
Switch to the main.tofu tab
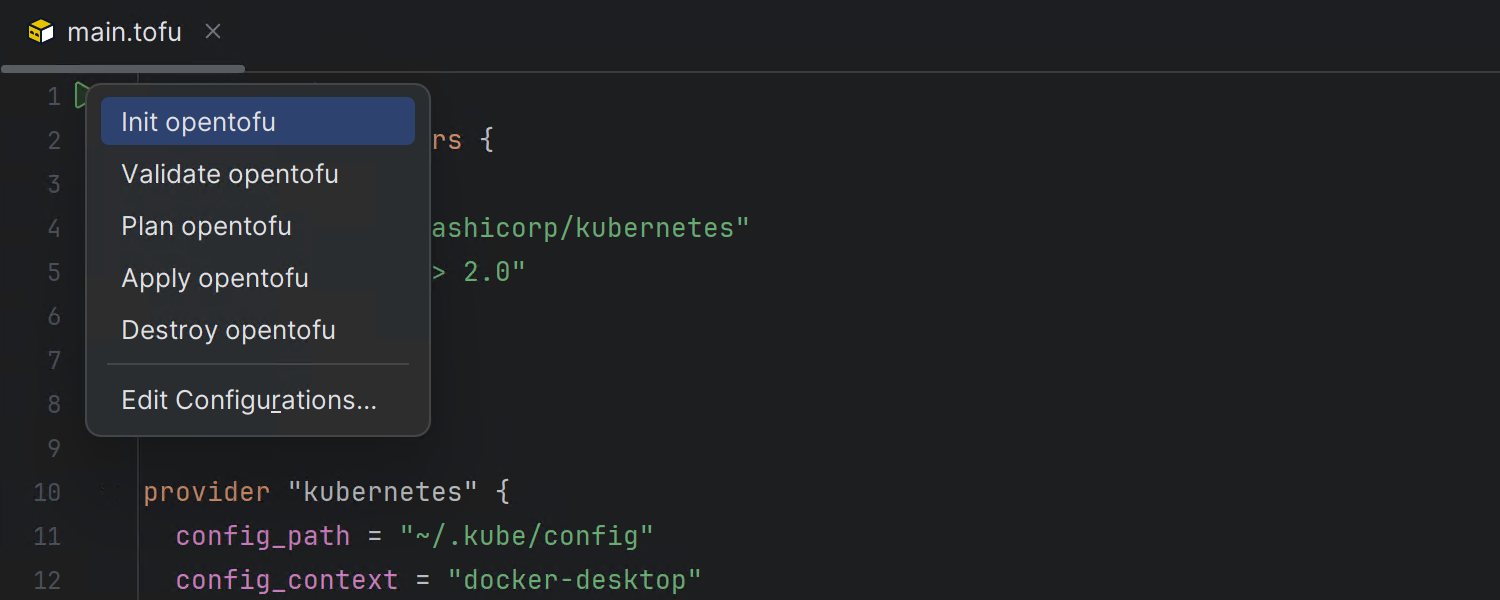pyautogui.click(x=124, y=32)
